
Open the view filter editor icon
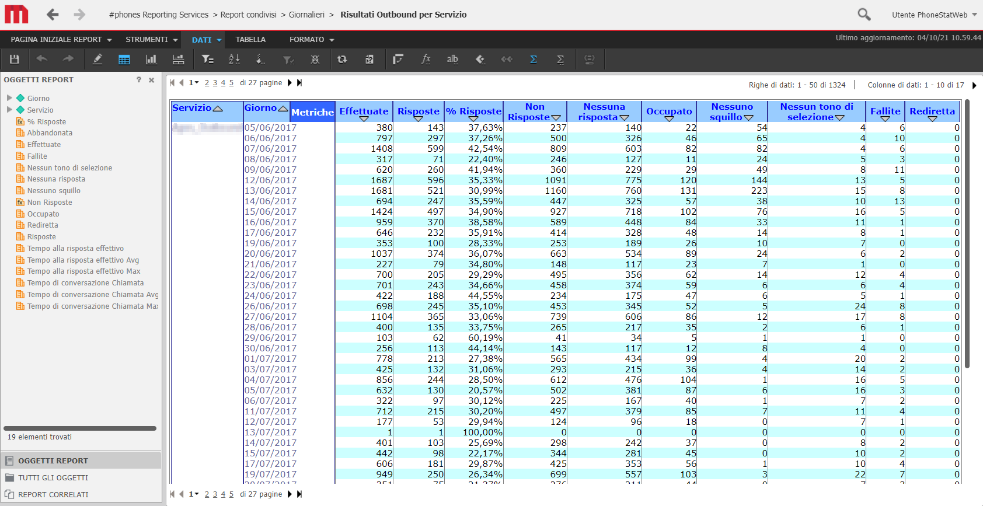click(208, 60)
